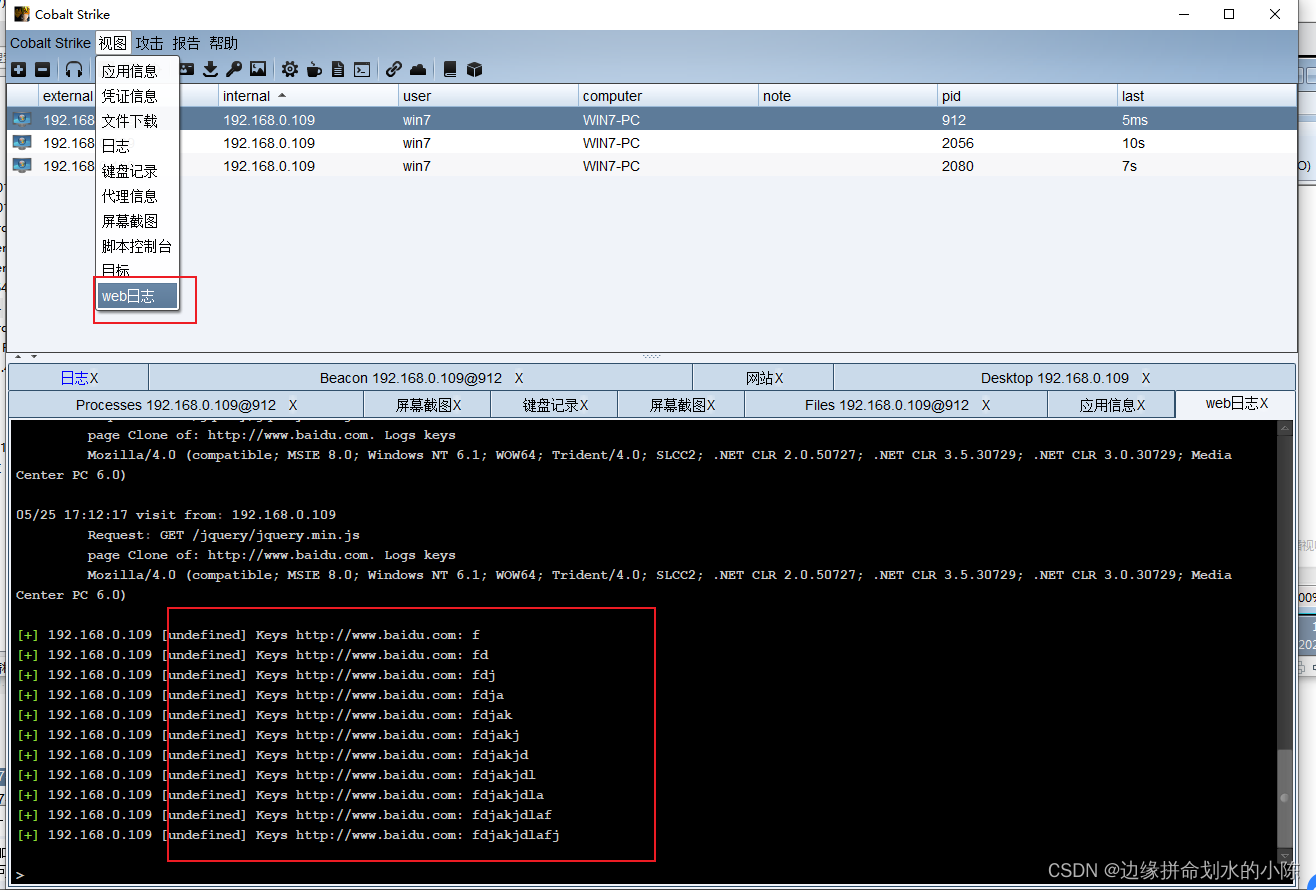Viewport: 1316px width, 890px height.
Task: Switch to the 键盘记录 tab
Action: coord(554,405)
